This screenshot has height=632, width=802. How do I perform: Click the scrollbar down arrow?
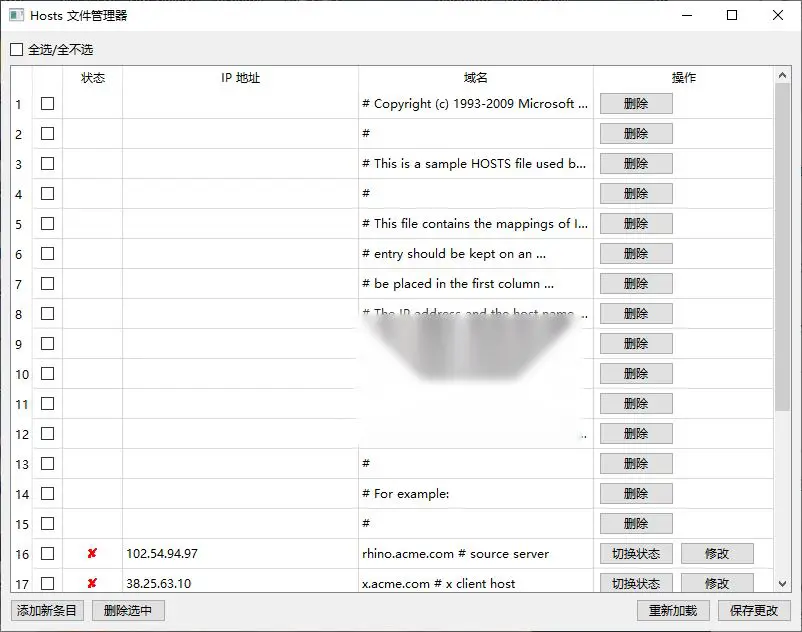point(782,583)
